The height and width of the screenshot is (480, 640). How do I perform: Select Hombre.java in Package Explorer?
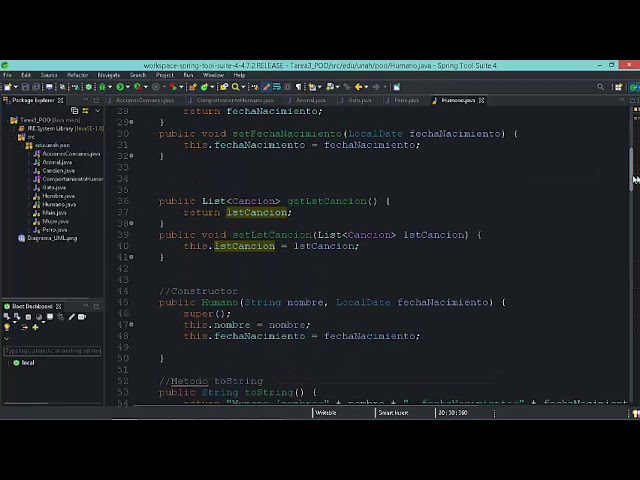tap(54, 196)
